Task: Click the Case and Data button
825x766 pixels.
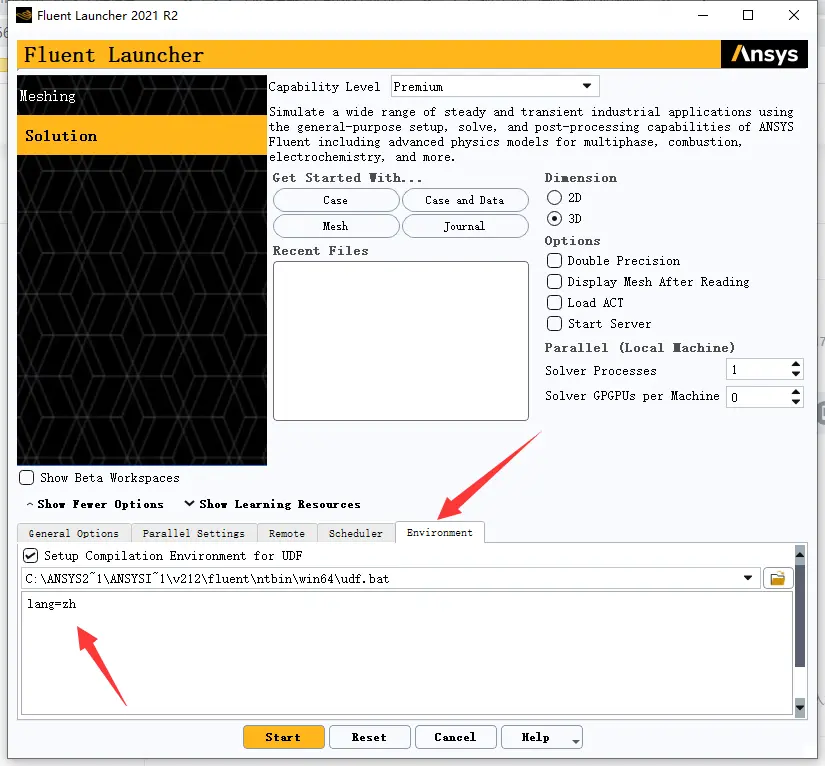Action: 465,200
